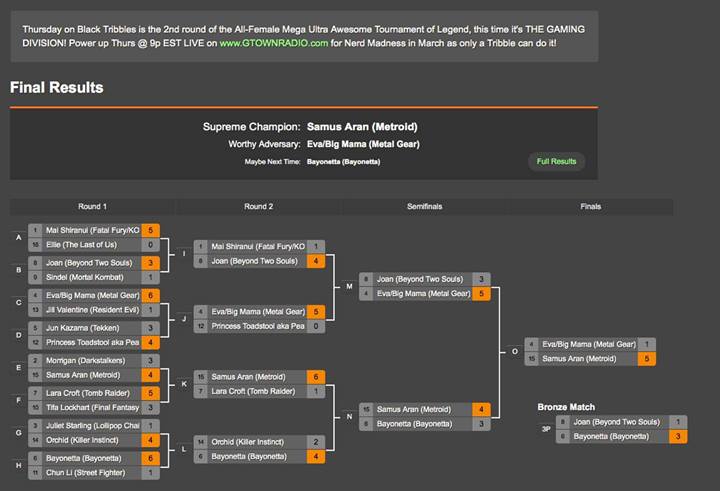This screenshot has width=720, height=491.
Task: Select Chun Li (Street Fighter) entry
Action: click(x=94, y=473)
